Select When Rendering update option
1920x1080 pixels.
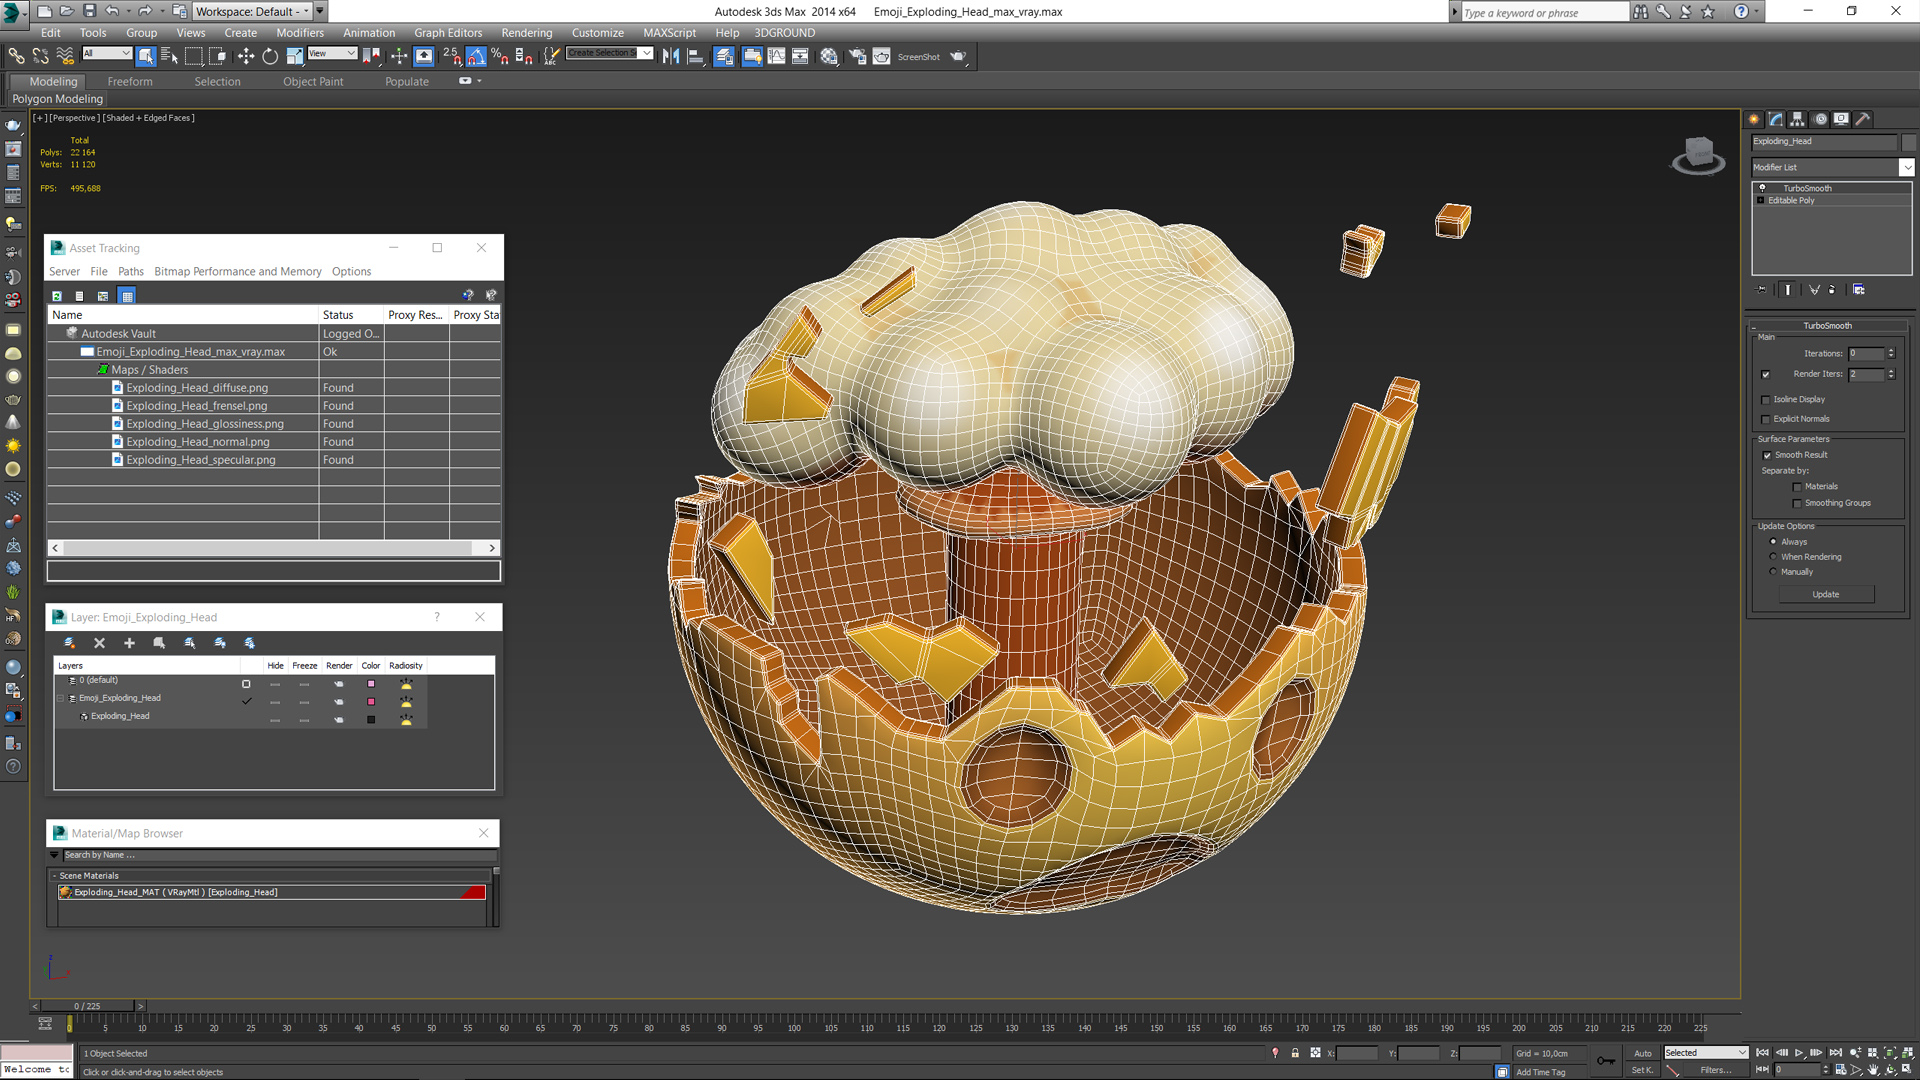click(1774, 557)
